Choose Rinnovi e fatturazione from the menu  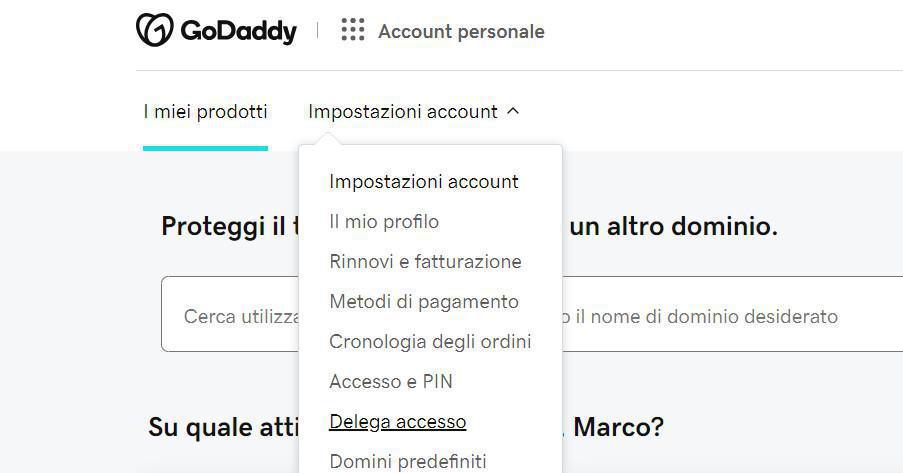point(425,262)
